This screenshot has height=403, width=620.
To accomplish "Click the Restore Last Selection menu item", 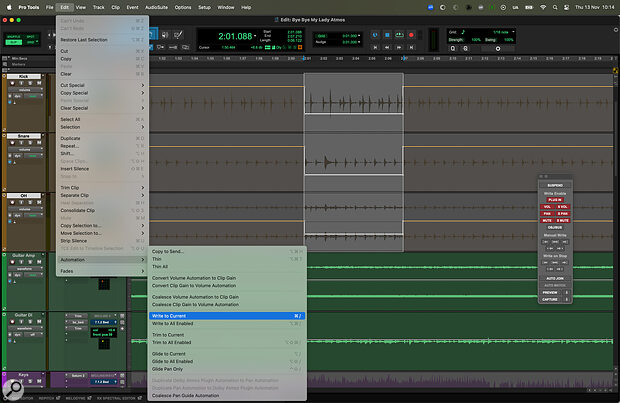I will point(102,40).
